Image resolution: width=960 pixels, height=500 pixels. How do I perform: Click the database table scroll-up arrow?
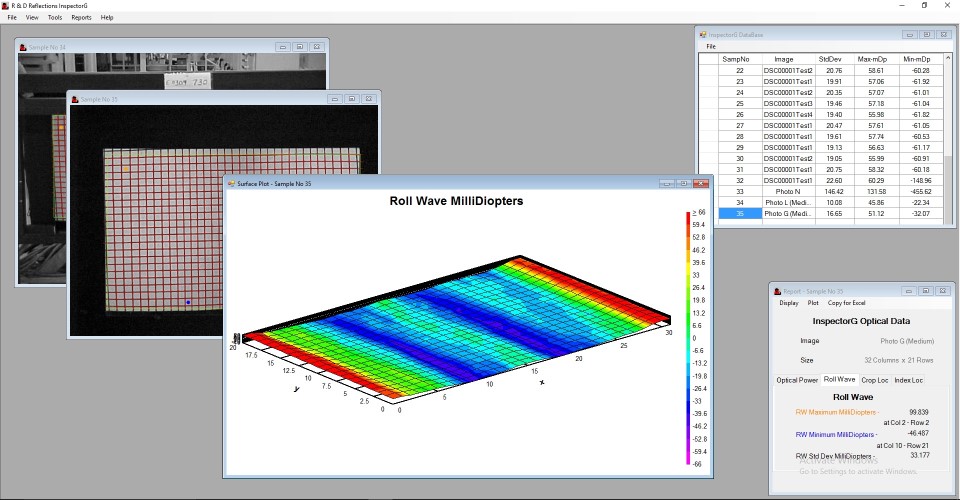point(950,58)
